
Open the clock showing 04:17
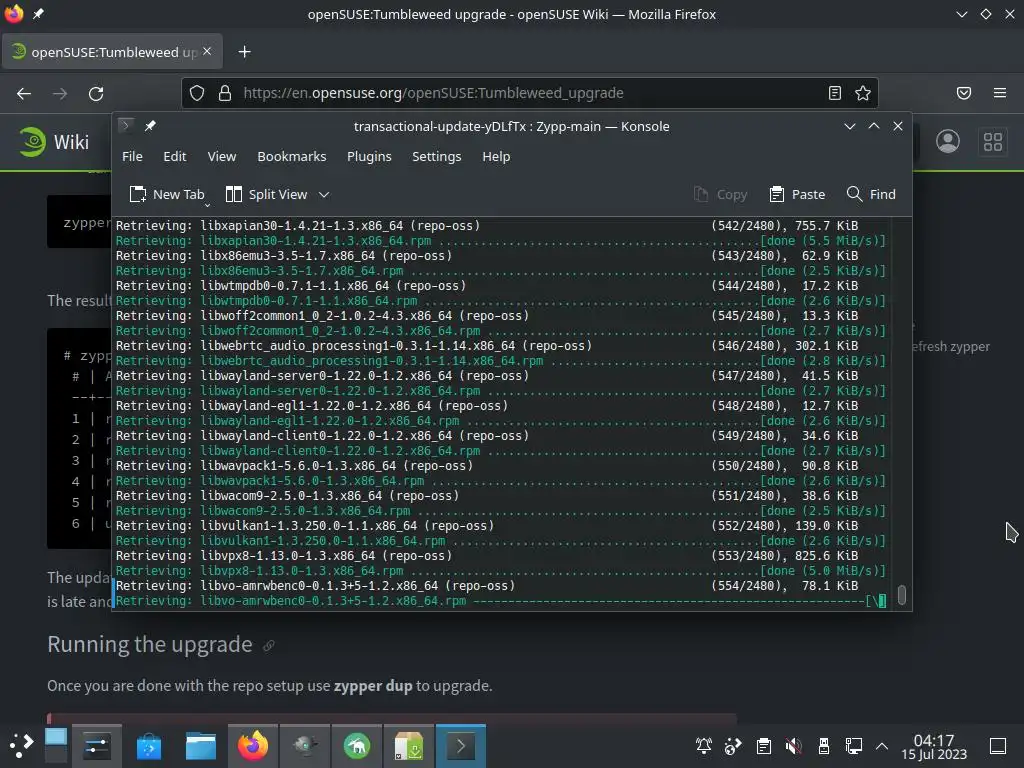934,746
